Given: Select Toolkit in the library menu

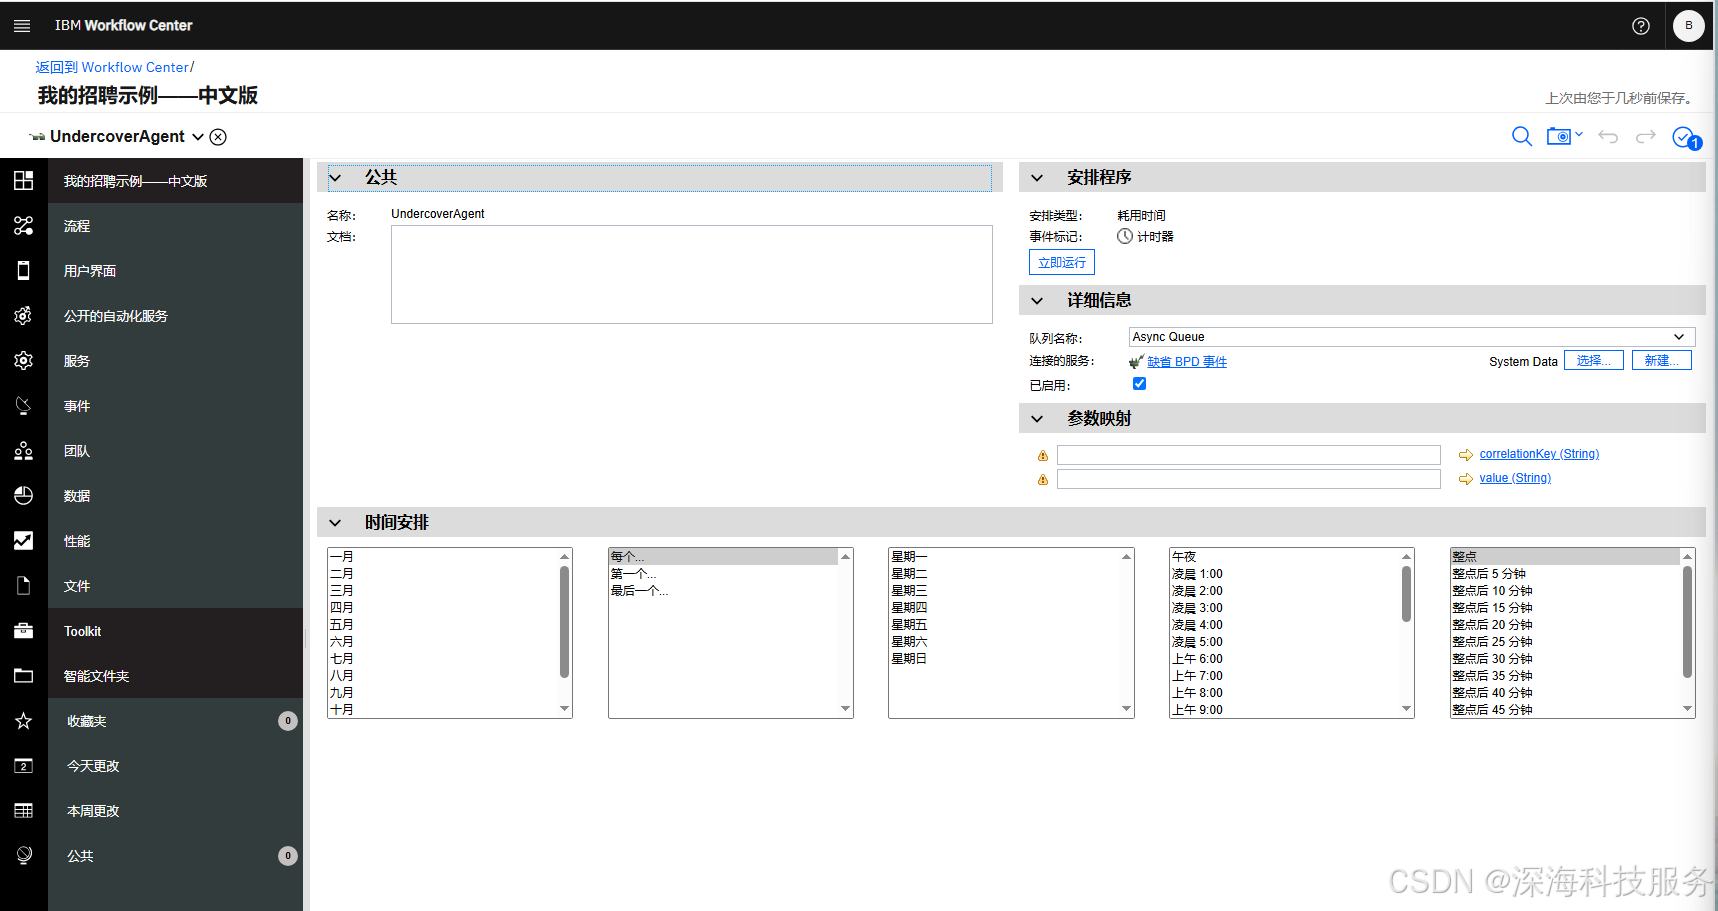Looking at the screenshot, I should pyautogui.click(x=175, y=631).
